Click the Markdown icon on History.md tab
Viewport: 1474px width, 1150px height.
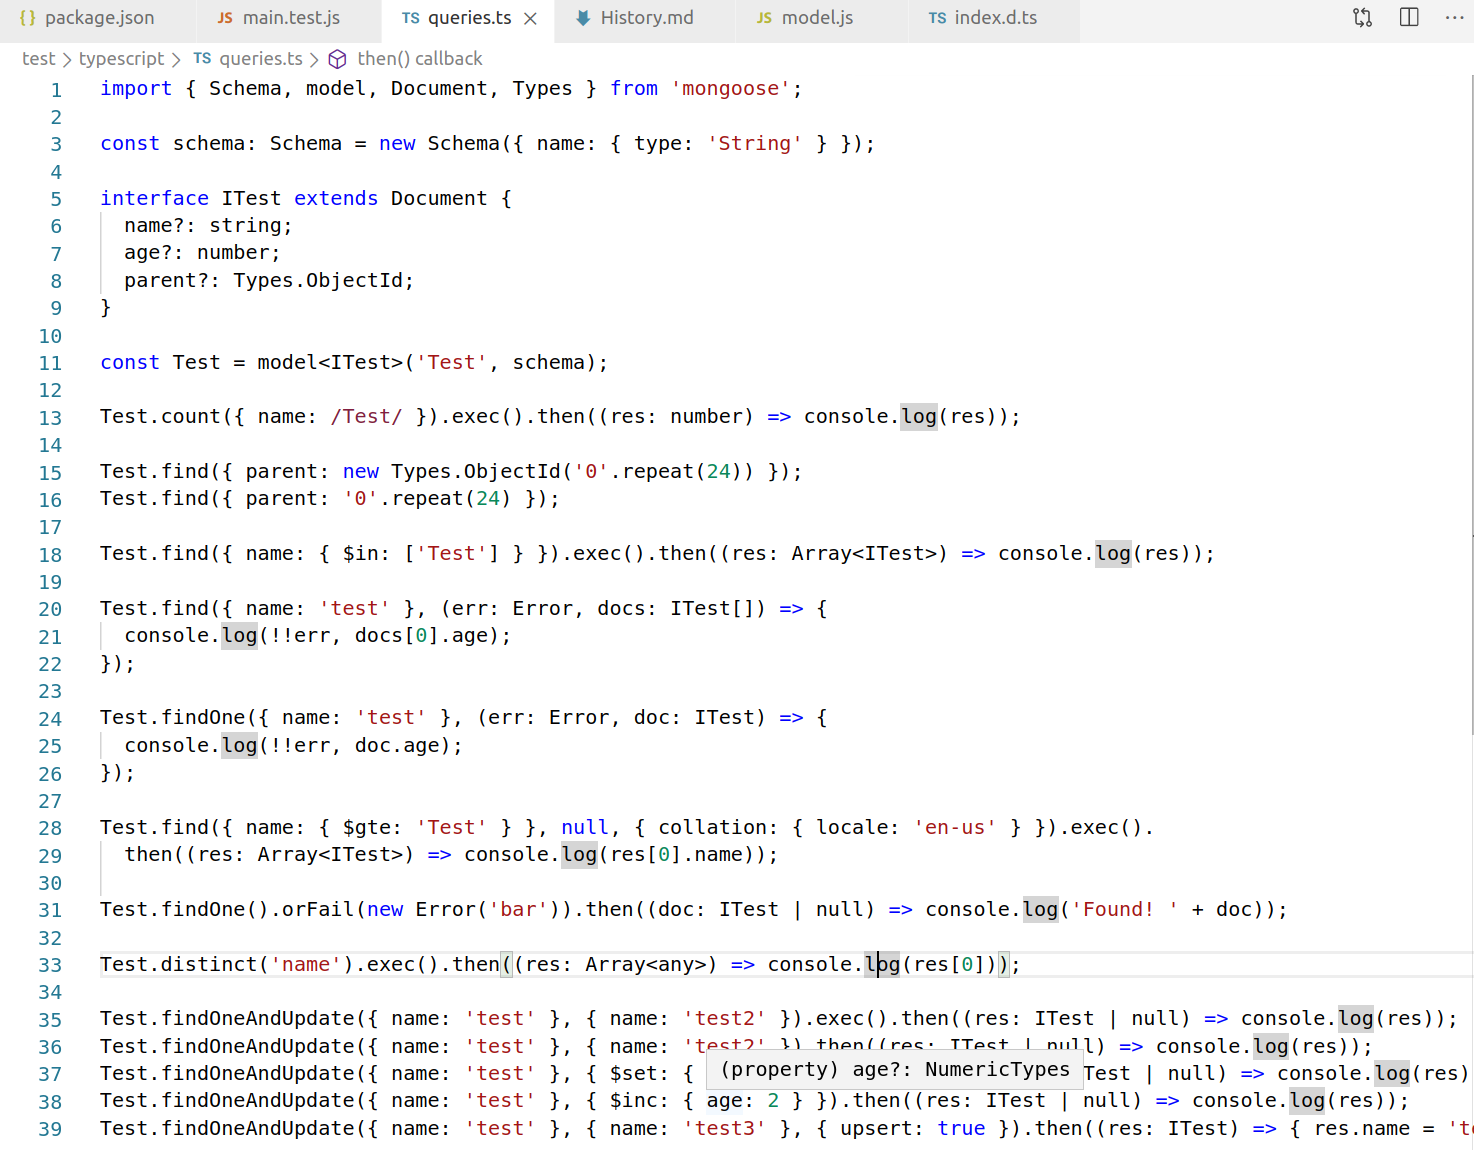[x=583, y=17]
